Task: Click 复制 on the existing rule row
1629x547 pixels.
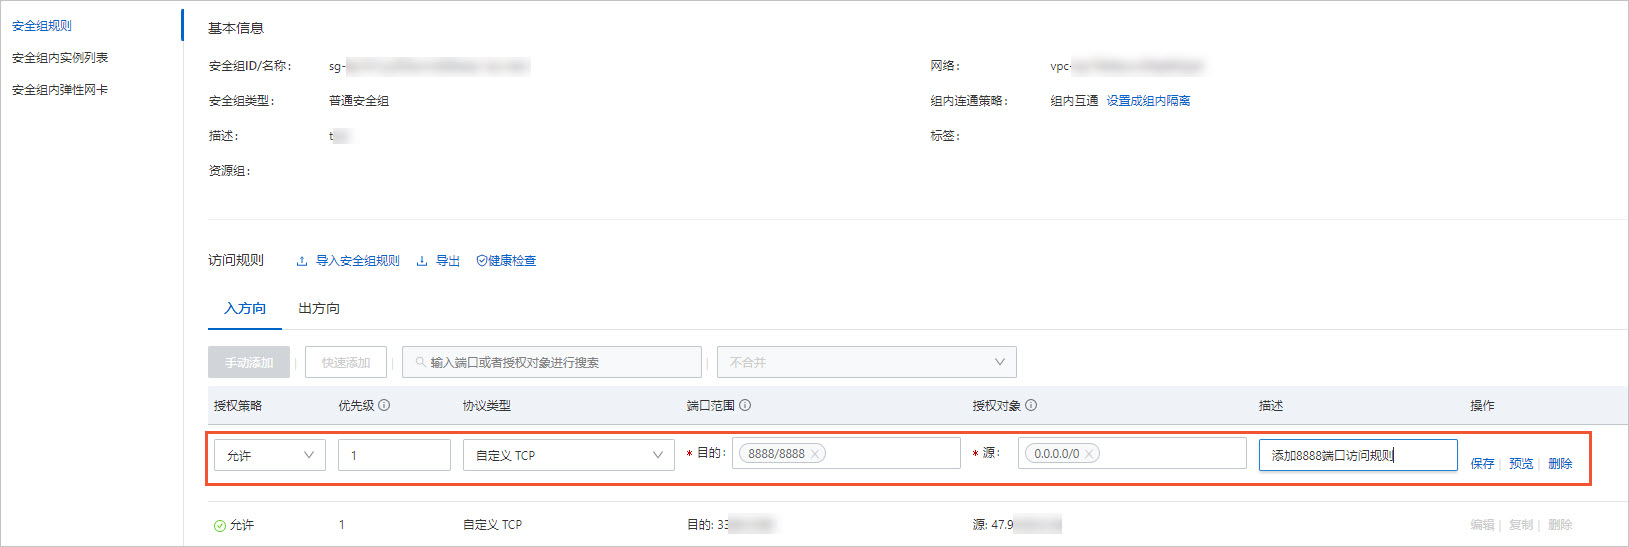Action: point(1521,525)
